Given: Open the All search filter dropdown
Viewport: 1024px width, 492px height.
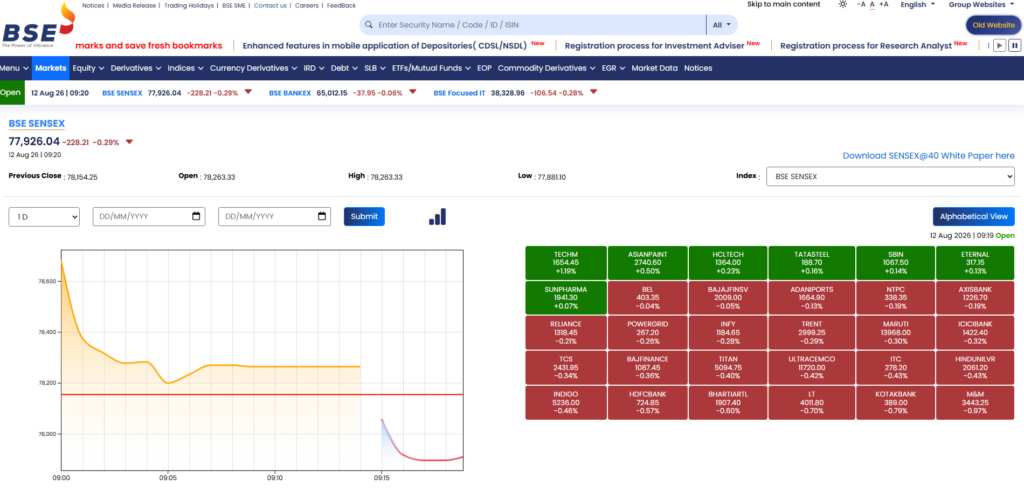Looking at the screenshot, I should [x=722, y=25].
